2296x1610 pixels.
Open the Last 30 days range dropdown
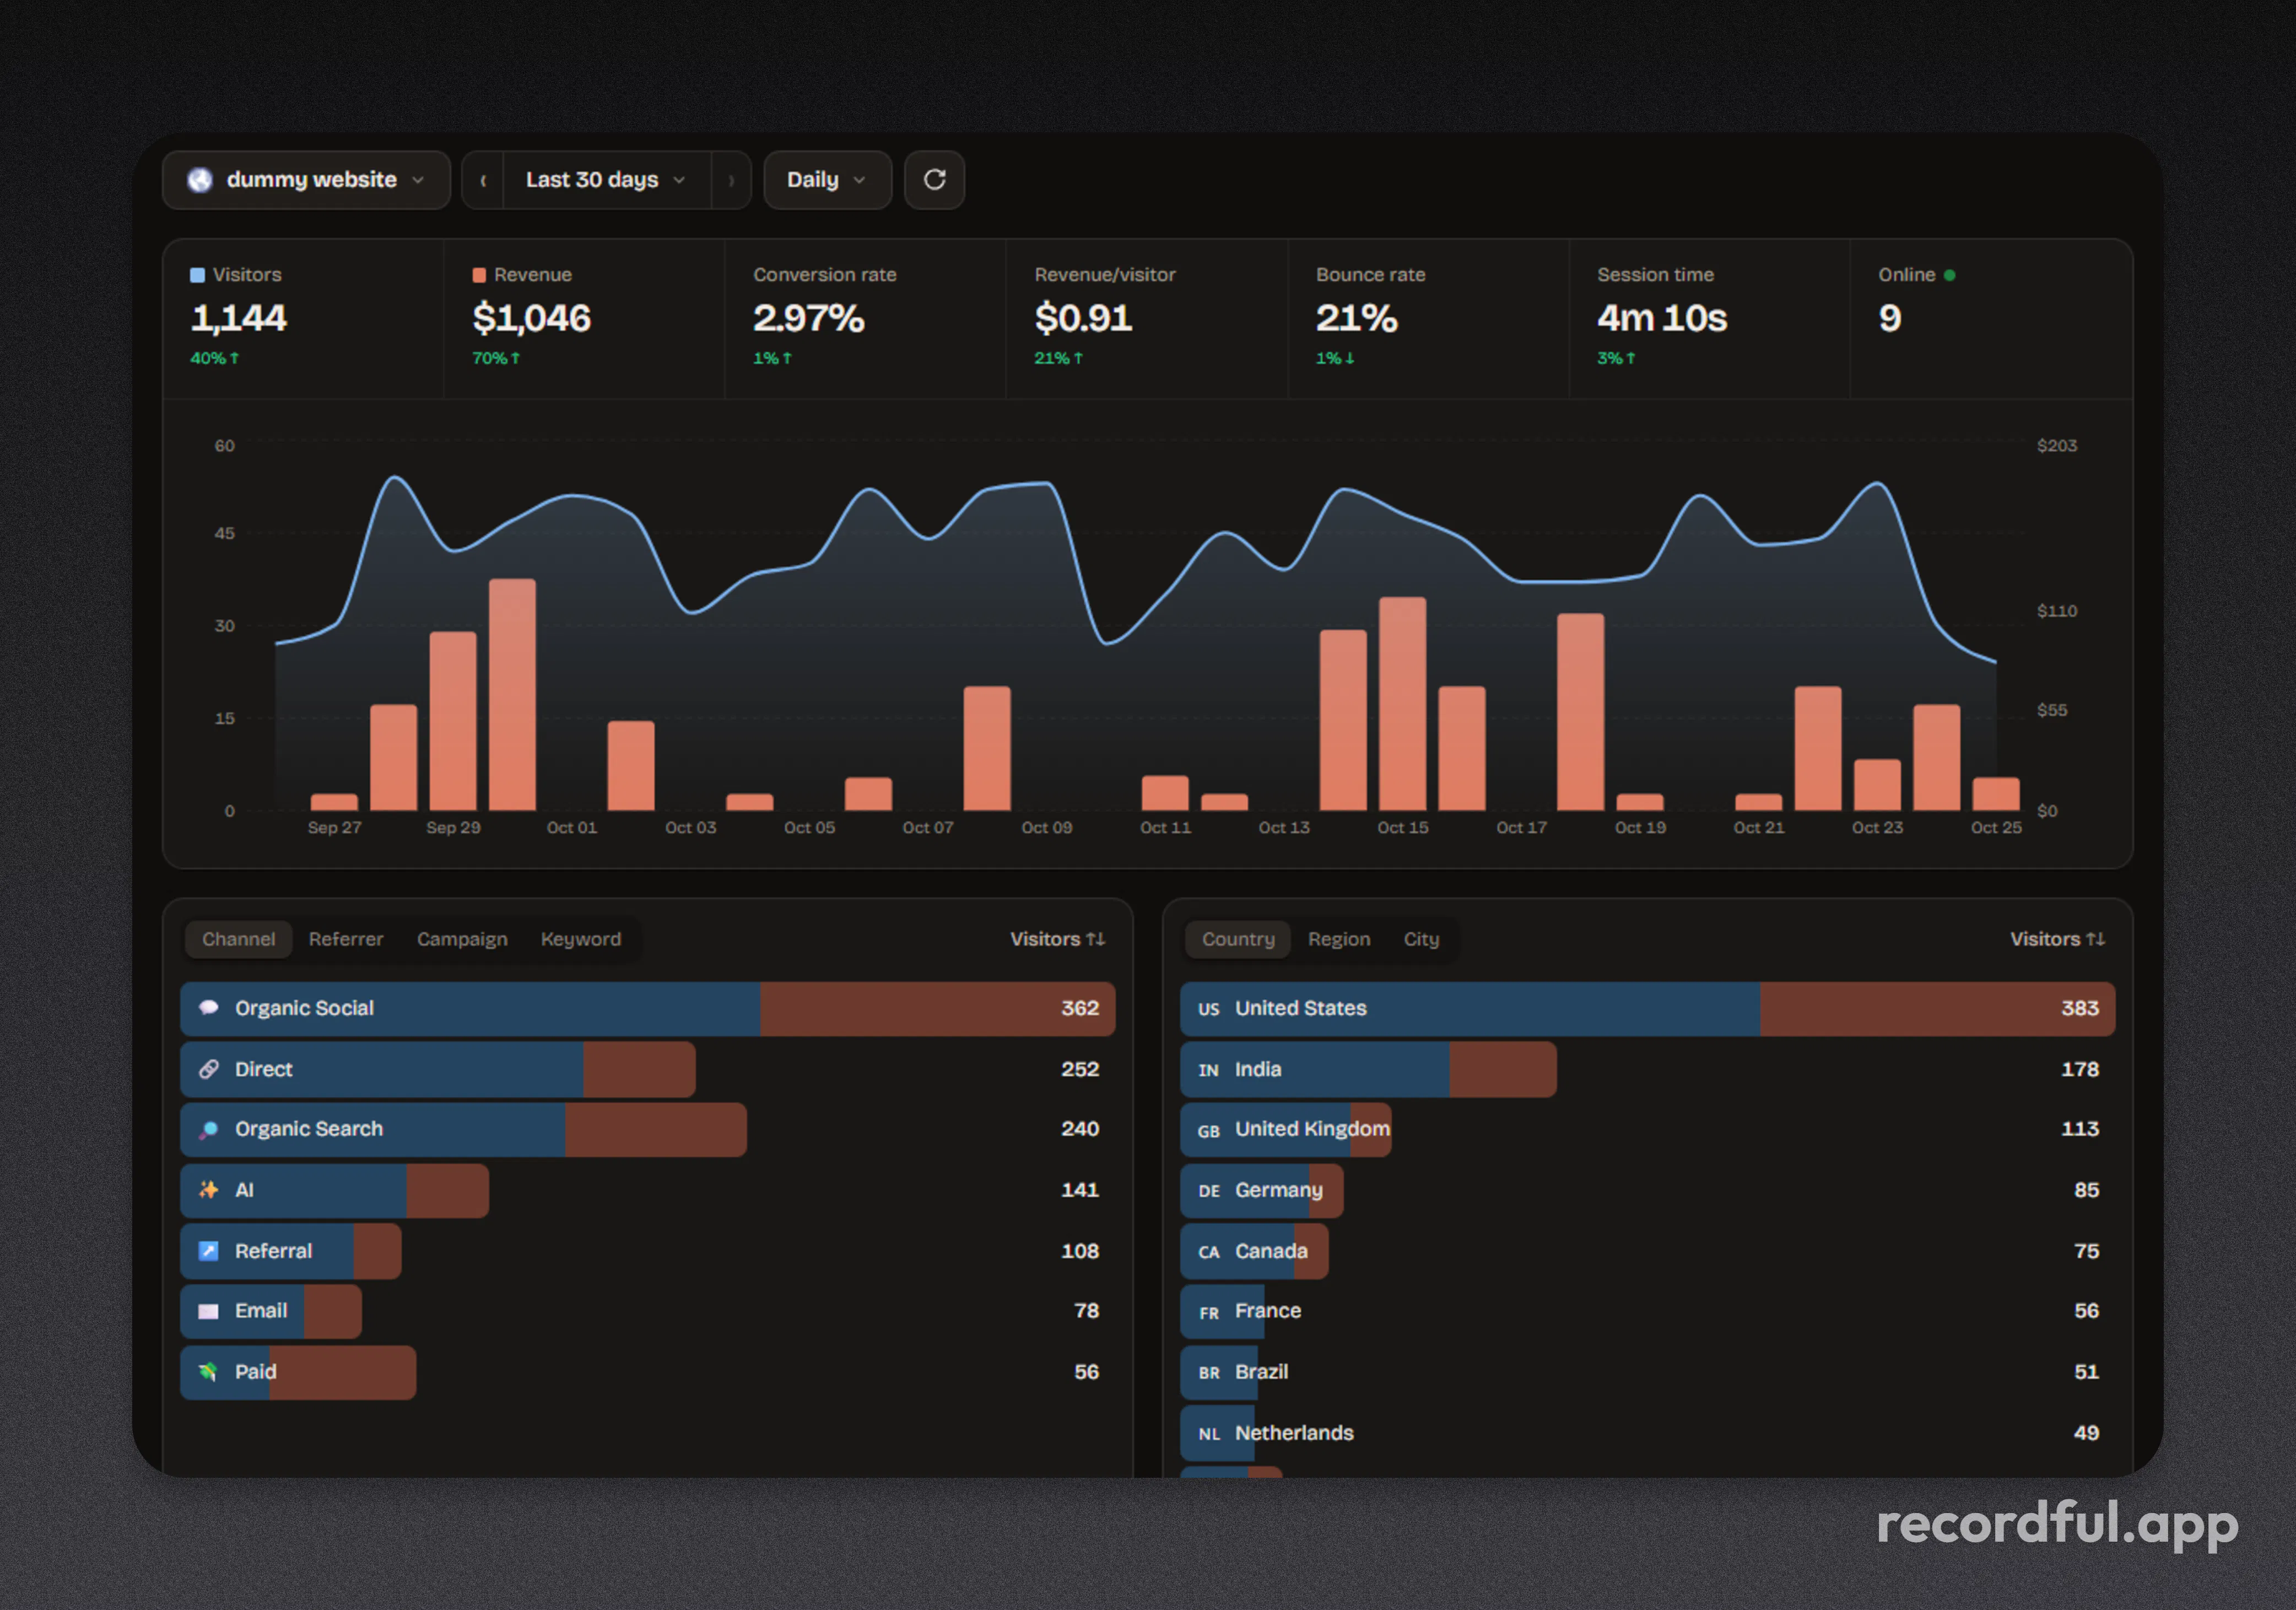(x=606, y=180)
